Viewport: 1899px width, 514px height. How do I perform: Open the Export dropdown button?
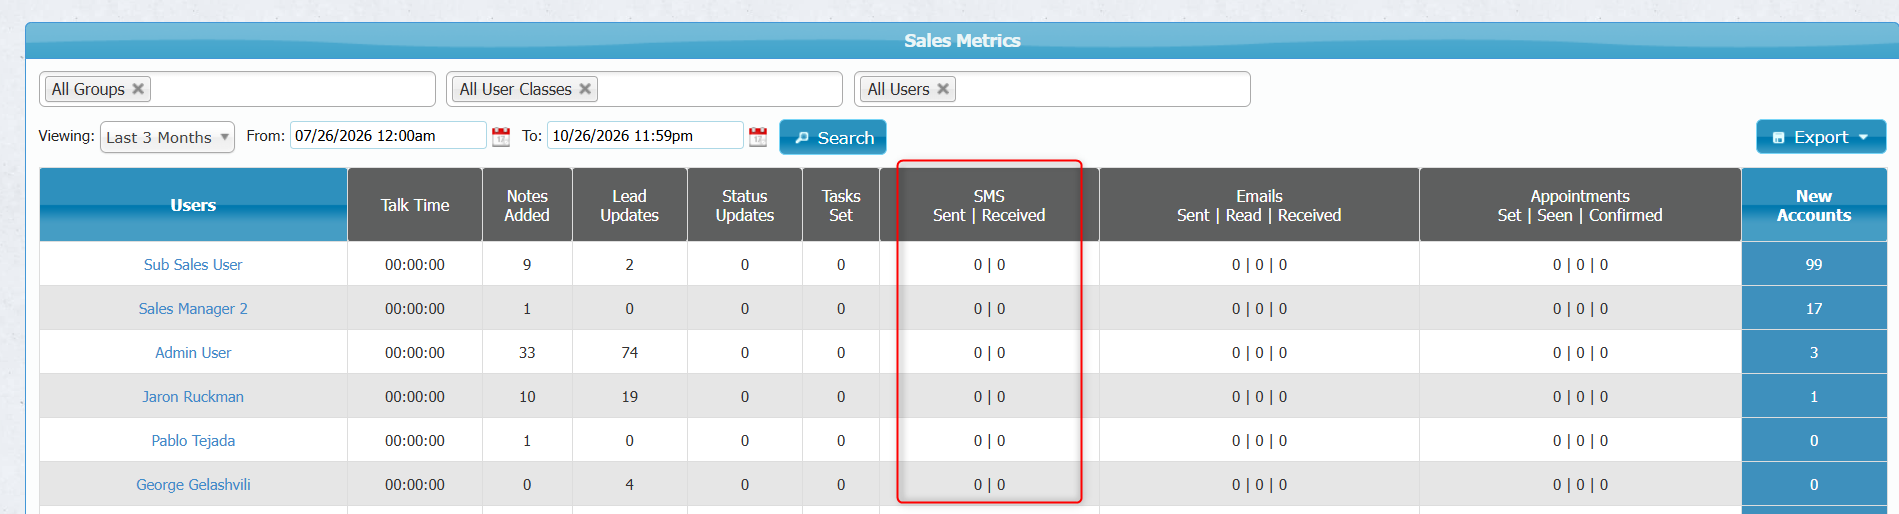click(x=1821, y=137)
